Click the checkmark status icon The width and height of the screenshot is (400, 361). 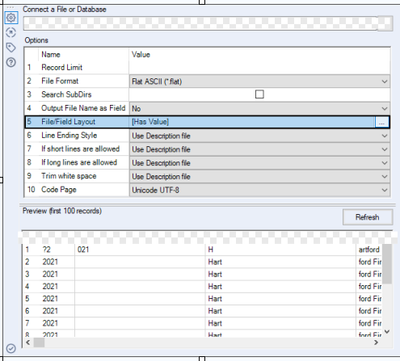[x=11, y=348]
